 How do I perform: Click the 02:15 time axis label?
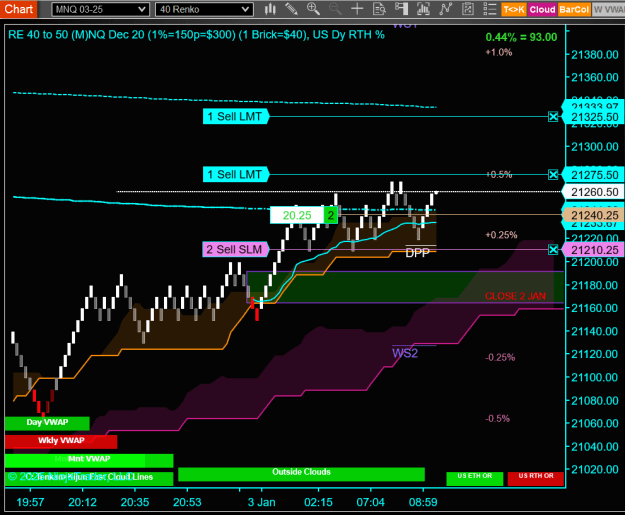click(318, 502)
